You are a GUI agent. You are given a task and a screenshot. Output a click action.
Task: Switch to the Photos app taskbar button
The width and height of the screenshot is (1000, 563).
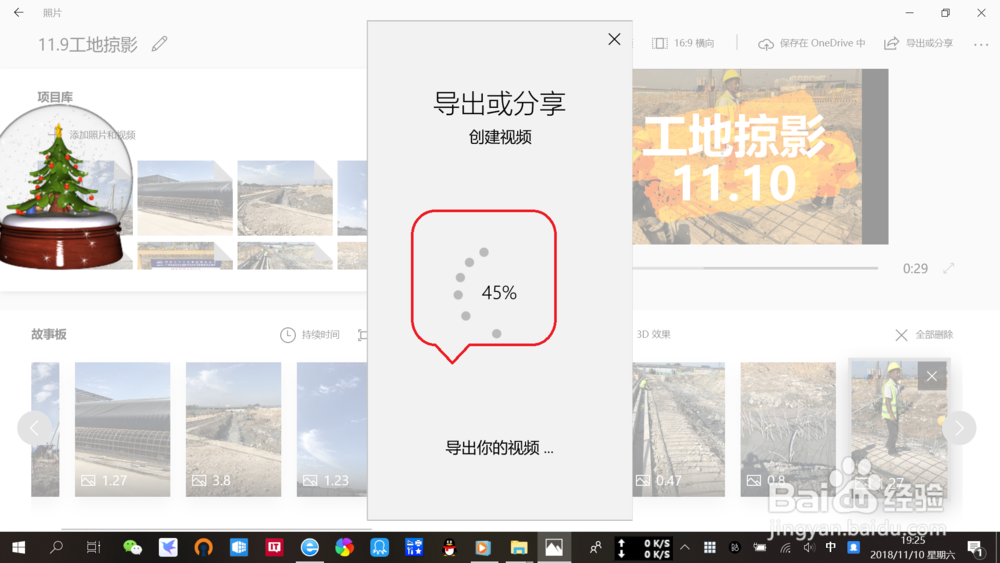[554, 547]
